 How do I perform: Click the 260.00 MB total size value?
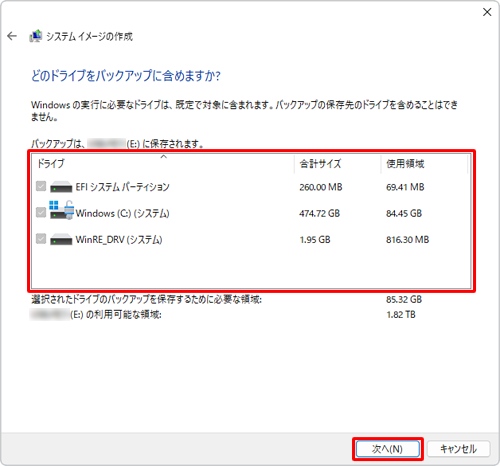[x=321, y=187]
